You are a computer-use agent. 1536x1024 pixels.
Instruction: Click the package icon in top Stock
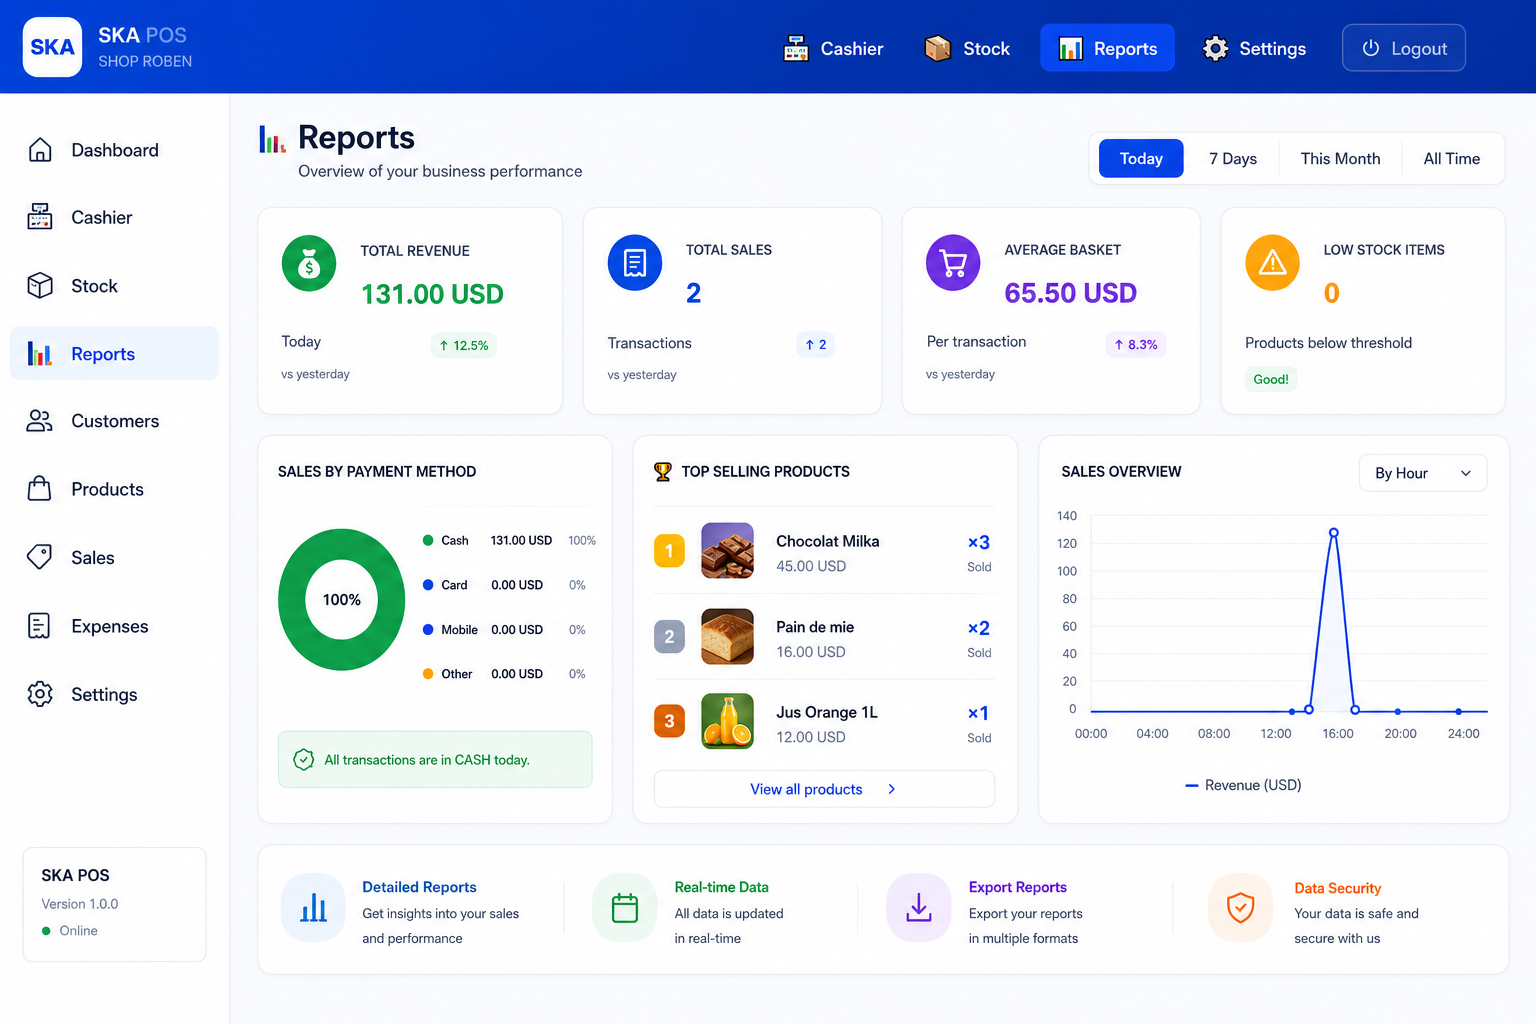tap(938, 48)
